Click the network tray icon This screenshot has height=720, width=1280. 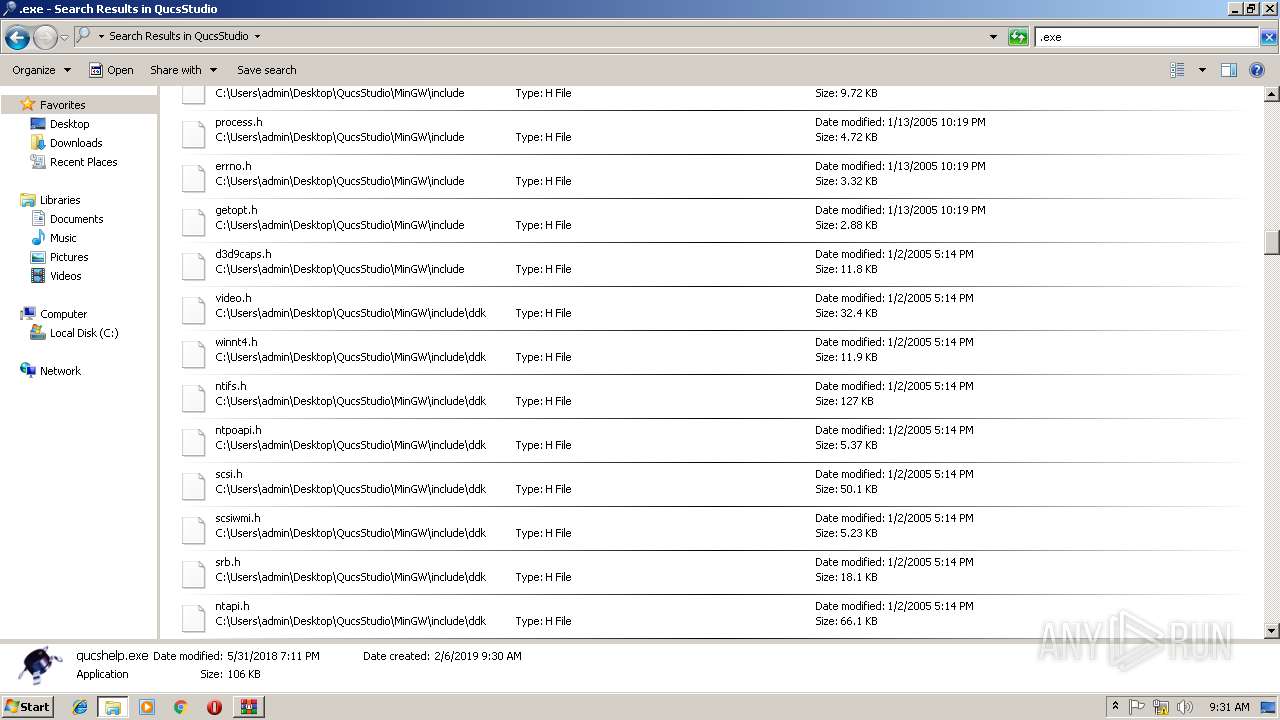tap(1161, 707)
